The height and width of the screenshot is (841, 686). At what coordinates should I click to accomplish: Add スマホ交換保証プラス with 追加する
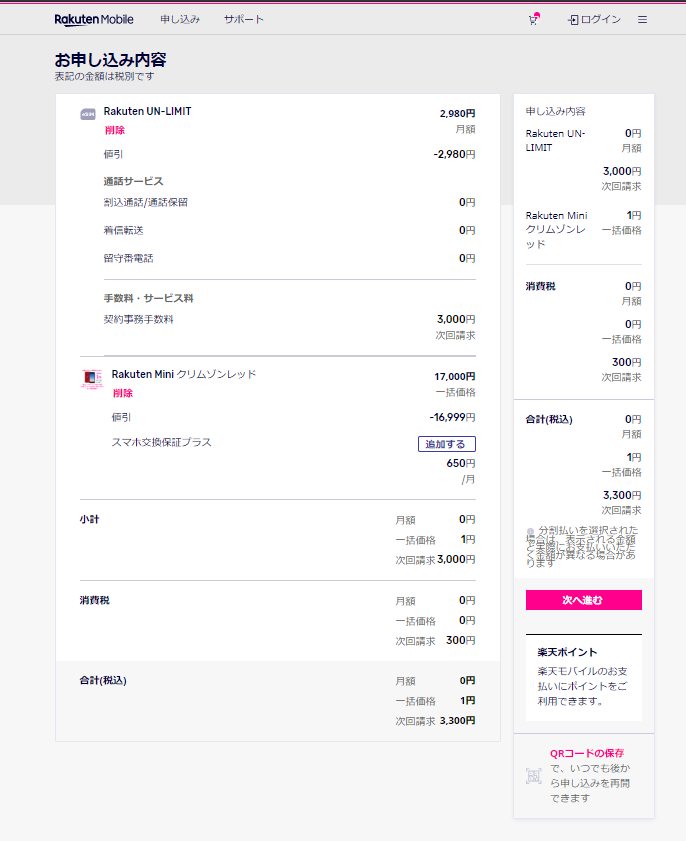click(x=447, y=444)
